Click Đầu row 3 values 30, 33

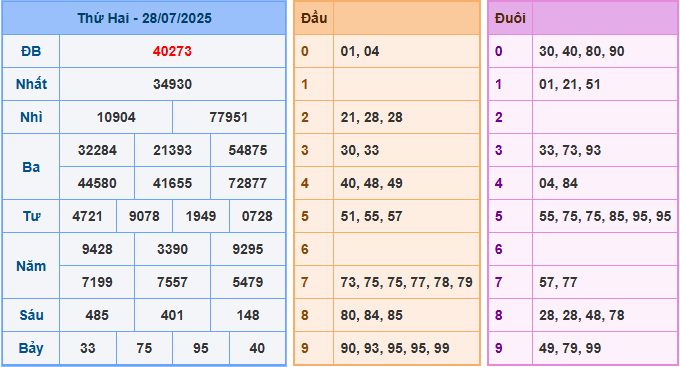point(360,150)
